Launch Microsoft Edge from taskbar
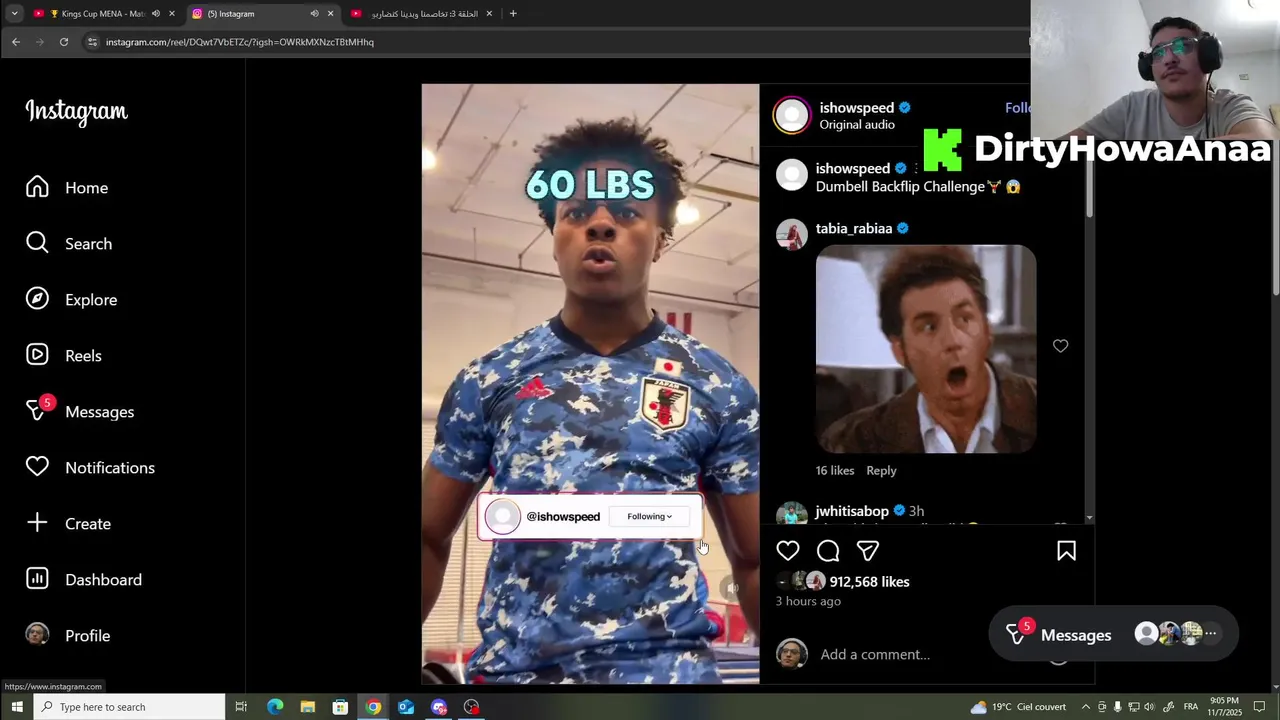The image size is (1280, 720). [275, 707]
